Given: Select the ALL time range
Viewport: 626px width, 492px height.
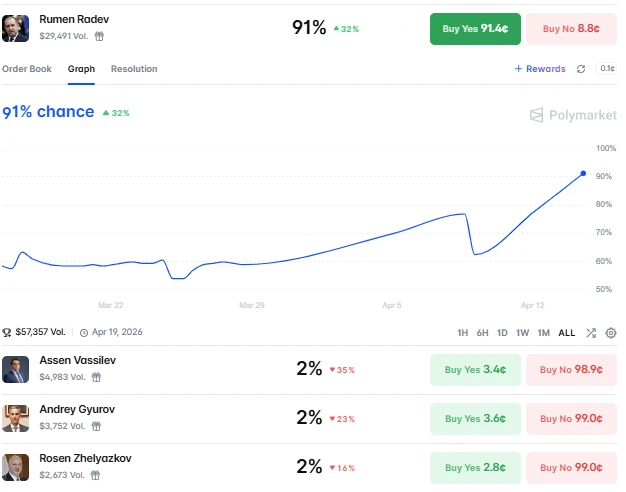Looking at the screenshot, I should pos(567,333).
